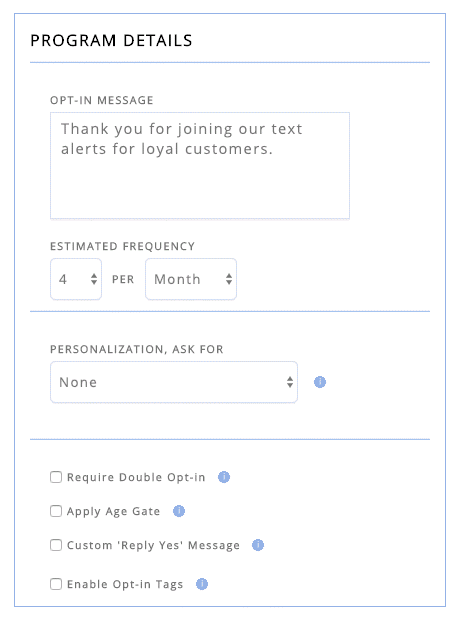
Task: Click inside the Opt-in Message text area
Action: 200,166
